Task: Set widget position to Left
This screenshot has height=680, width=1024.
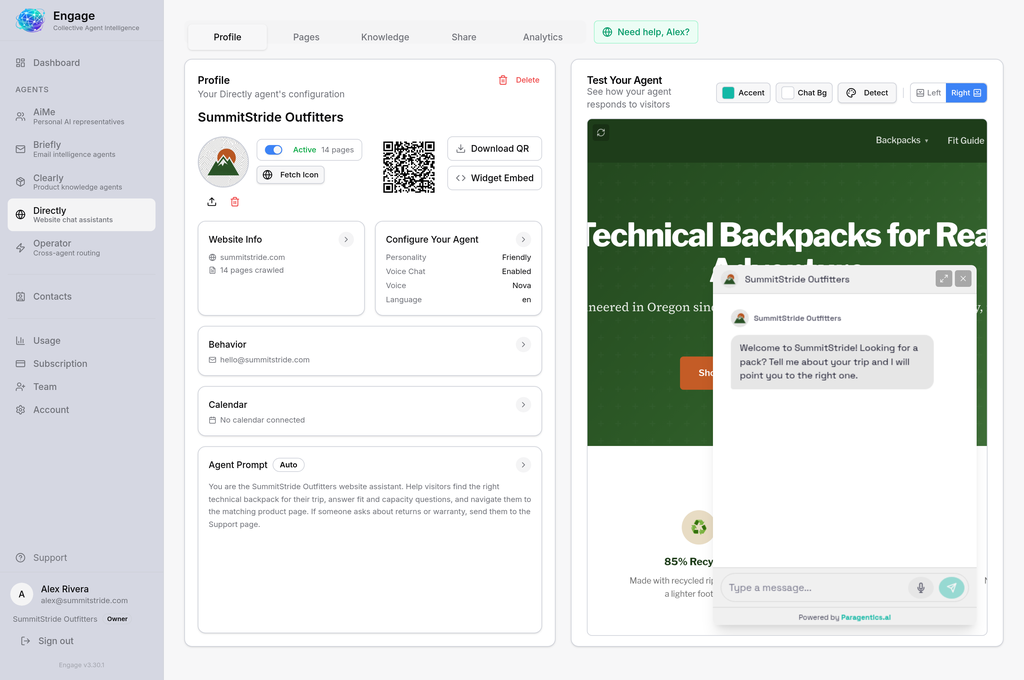Action: (928, 93)
